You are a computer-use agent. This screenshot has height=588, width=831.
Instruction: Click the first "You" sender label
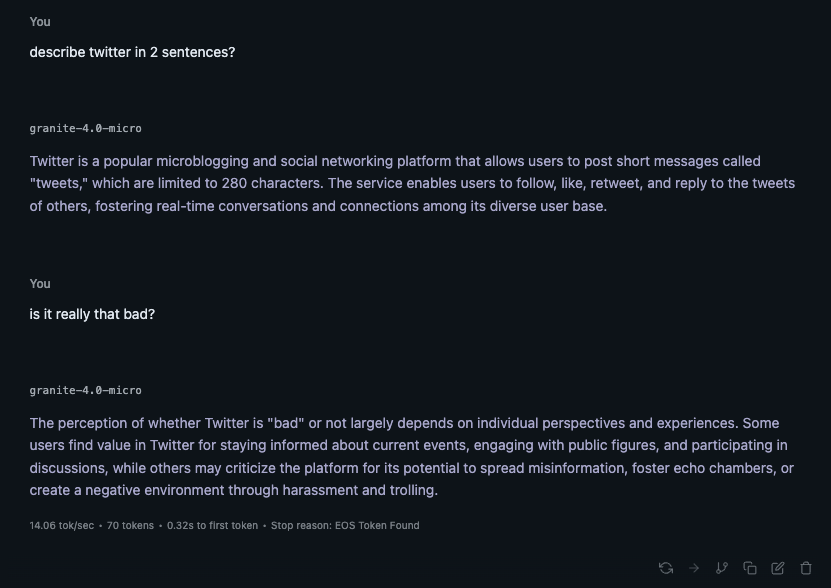tap(40, 22)
